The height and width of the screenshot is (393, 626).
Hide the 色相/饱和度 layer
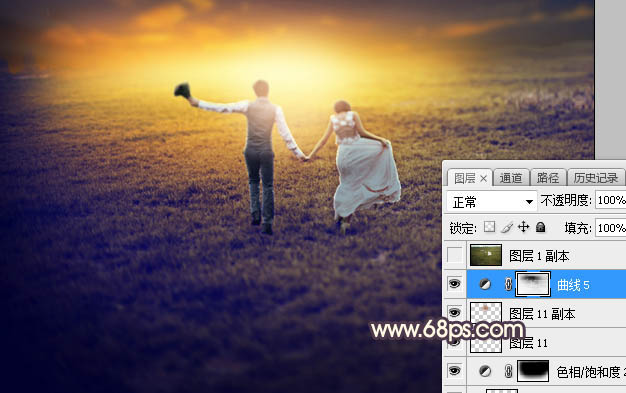point(455,371)
